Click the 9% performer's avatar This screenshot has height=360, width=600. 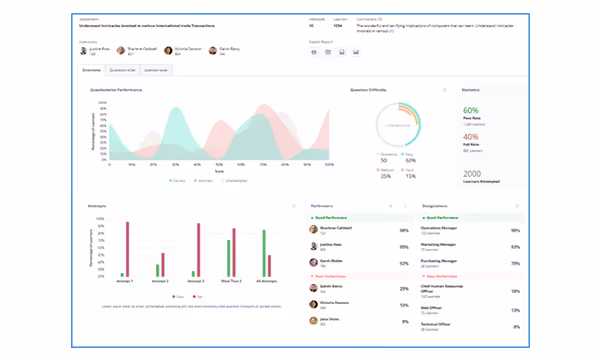pyautogui.click(x=313, y=321)
